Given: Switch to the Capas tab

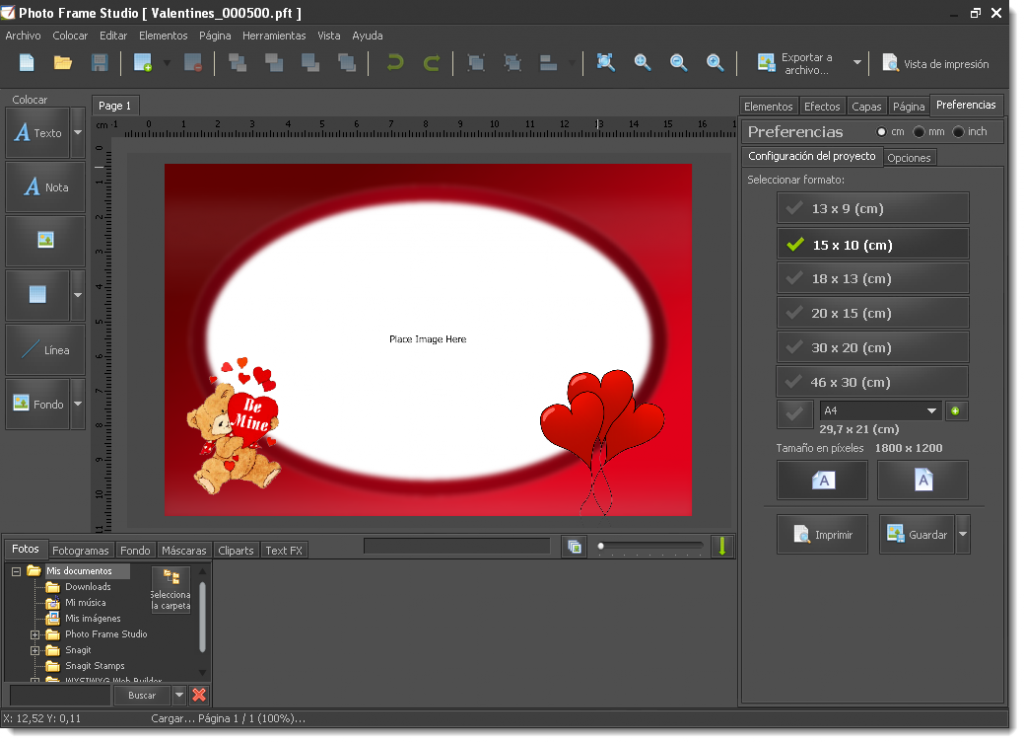Looking at the screenshot, I should click(x=866, y=106).
